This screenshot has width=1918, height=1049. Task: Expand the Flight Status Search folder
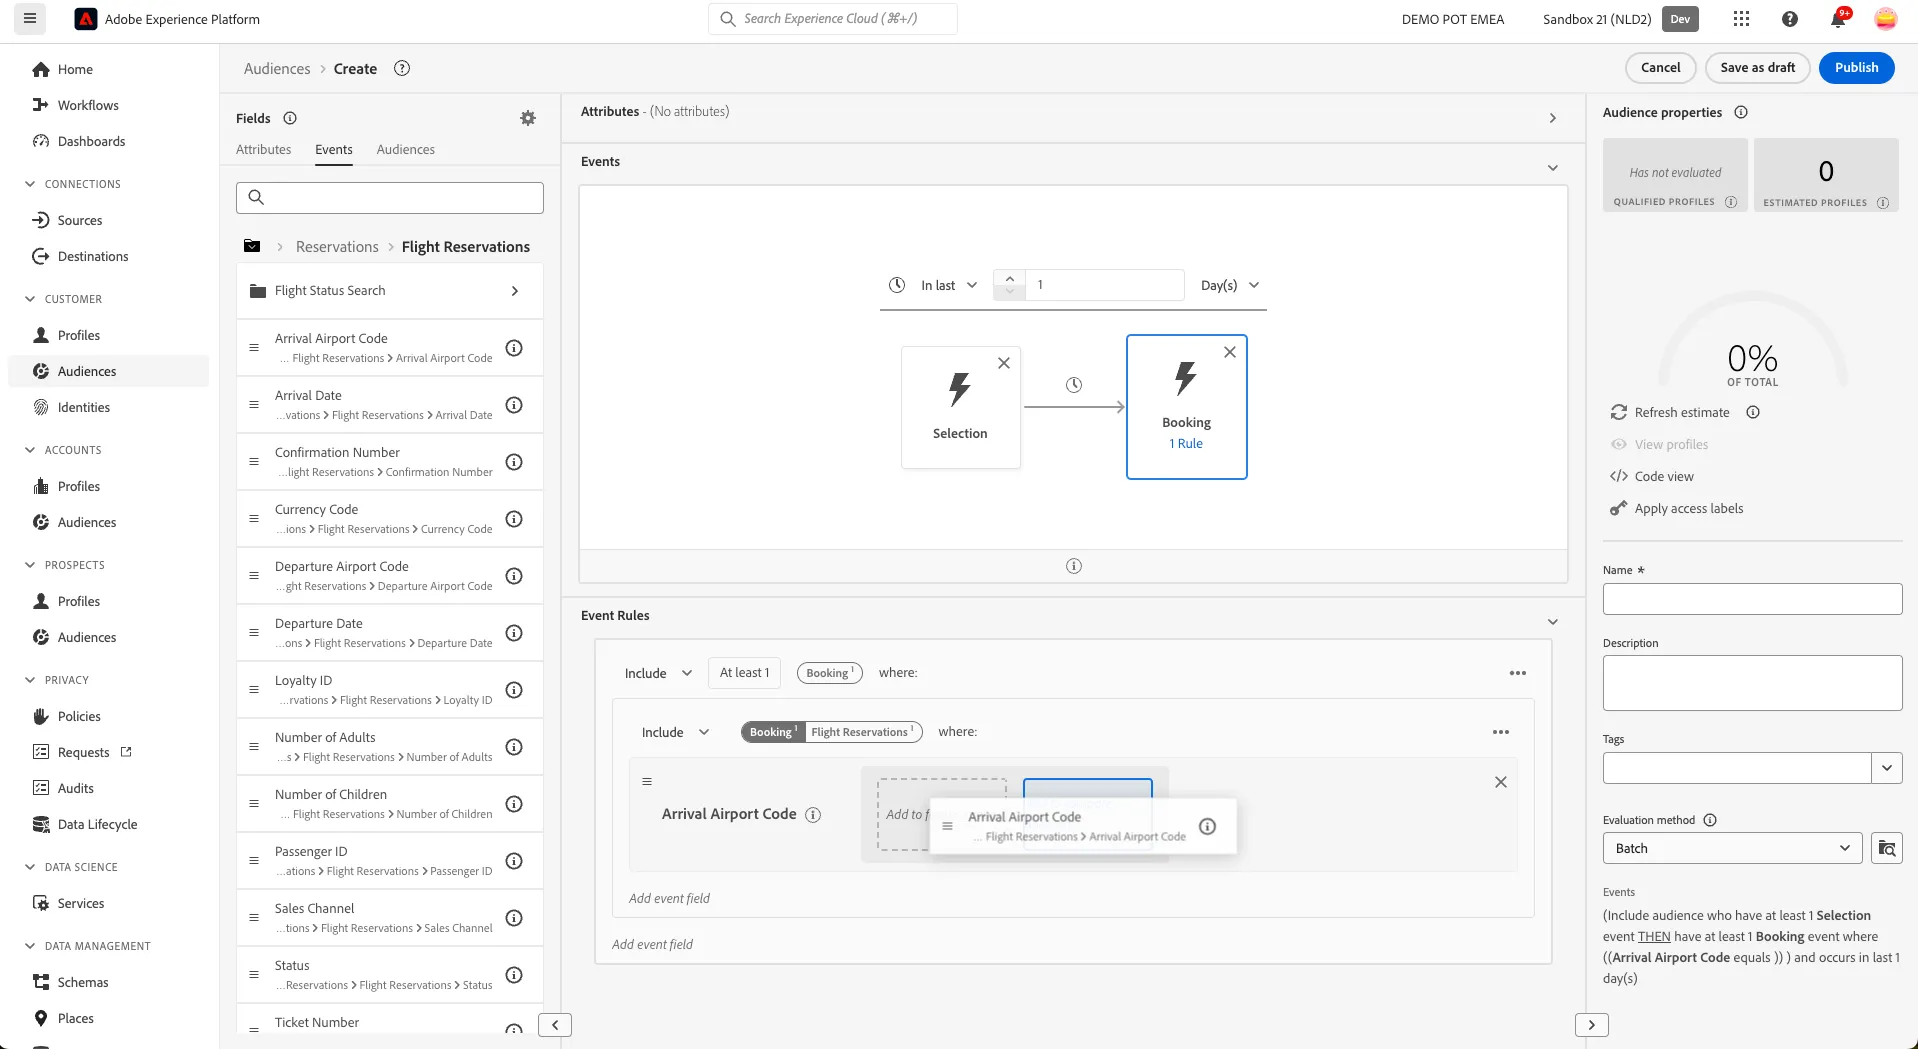[390, 291]
